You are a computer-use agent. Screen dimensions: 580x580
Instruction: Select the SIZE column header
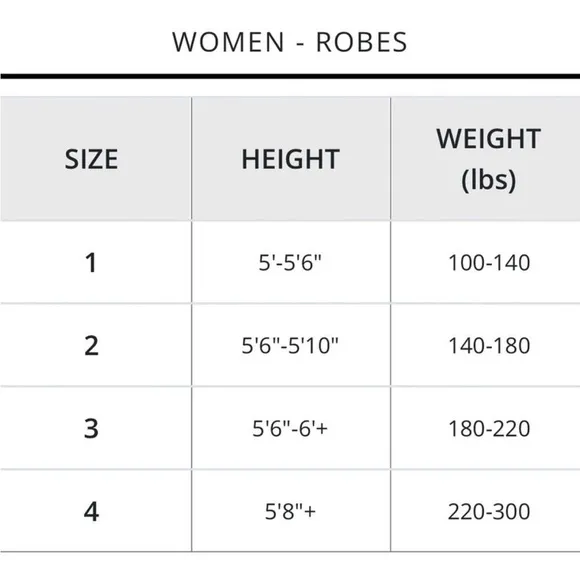(91, 159)
